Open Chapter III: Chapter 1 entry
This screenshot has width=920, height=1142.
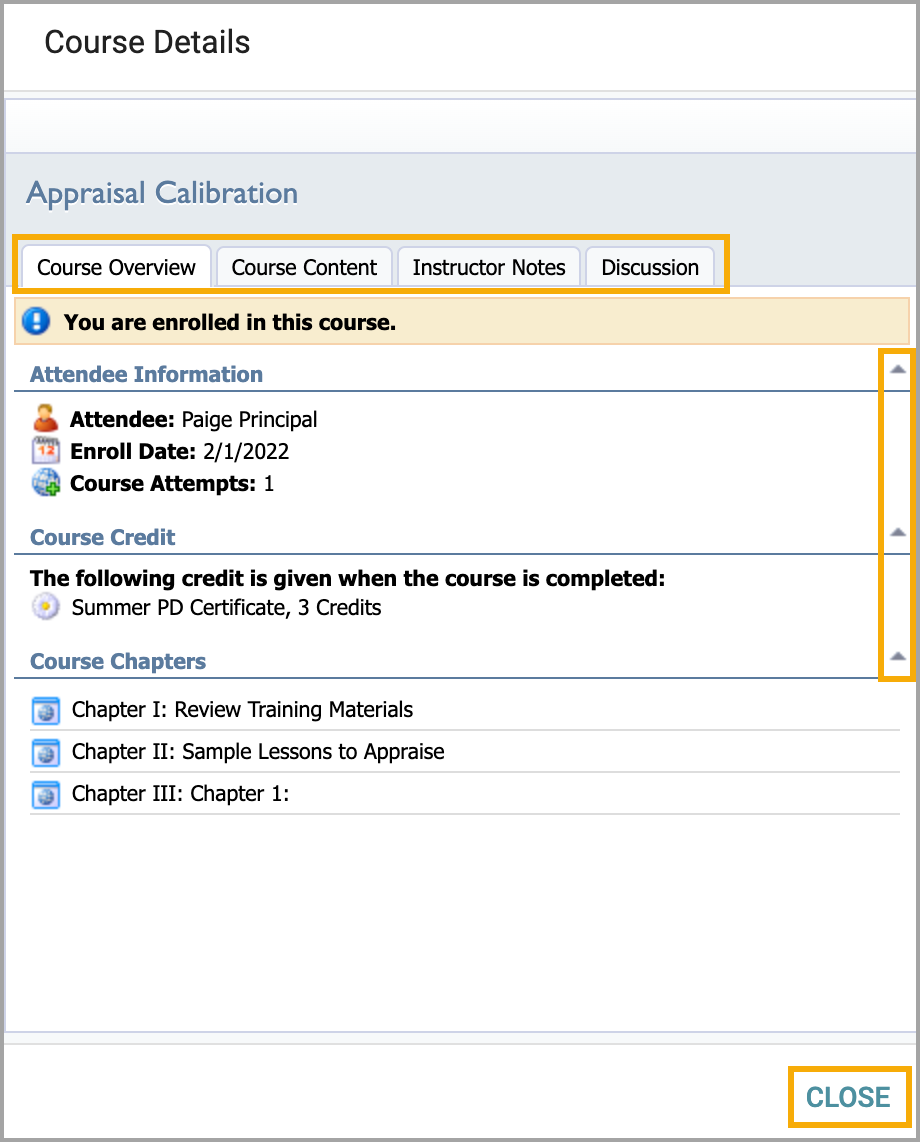pyautogui.click(x=180, y=794)
